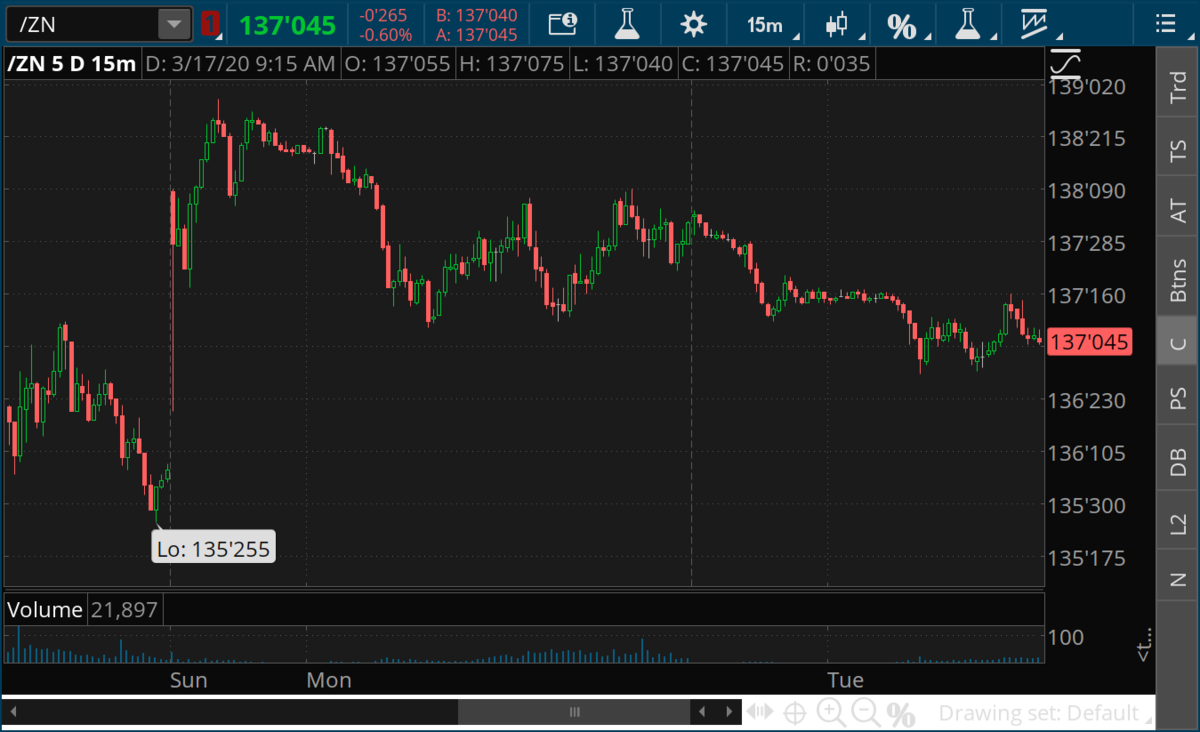Click the horizontal scrollbar left end arrow

14,712
